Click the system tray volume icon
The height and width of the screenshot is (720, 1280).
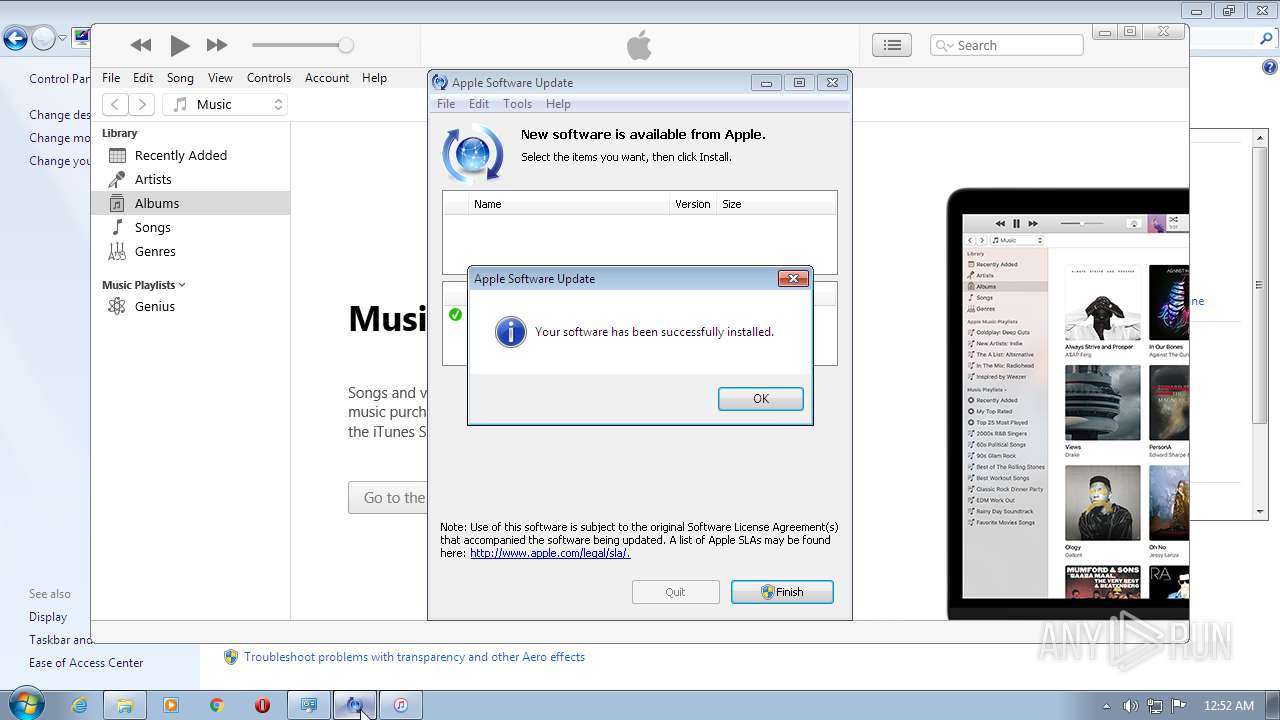(1130, 706)
